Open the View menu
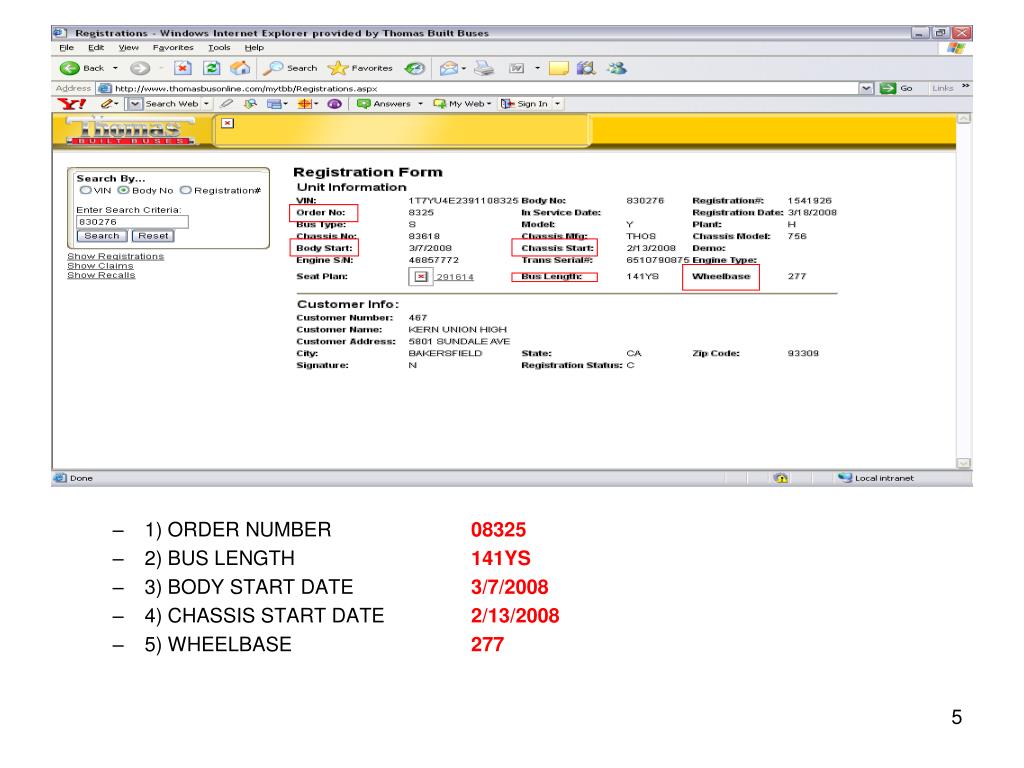The width and height of the screenshot is (1024, 768). point(129,48)
